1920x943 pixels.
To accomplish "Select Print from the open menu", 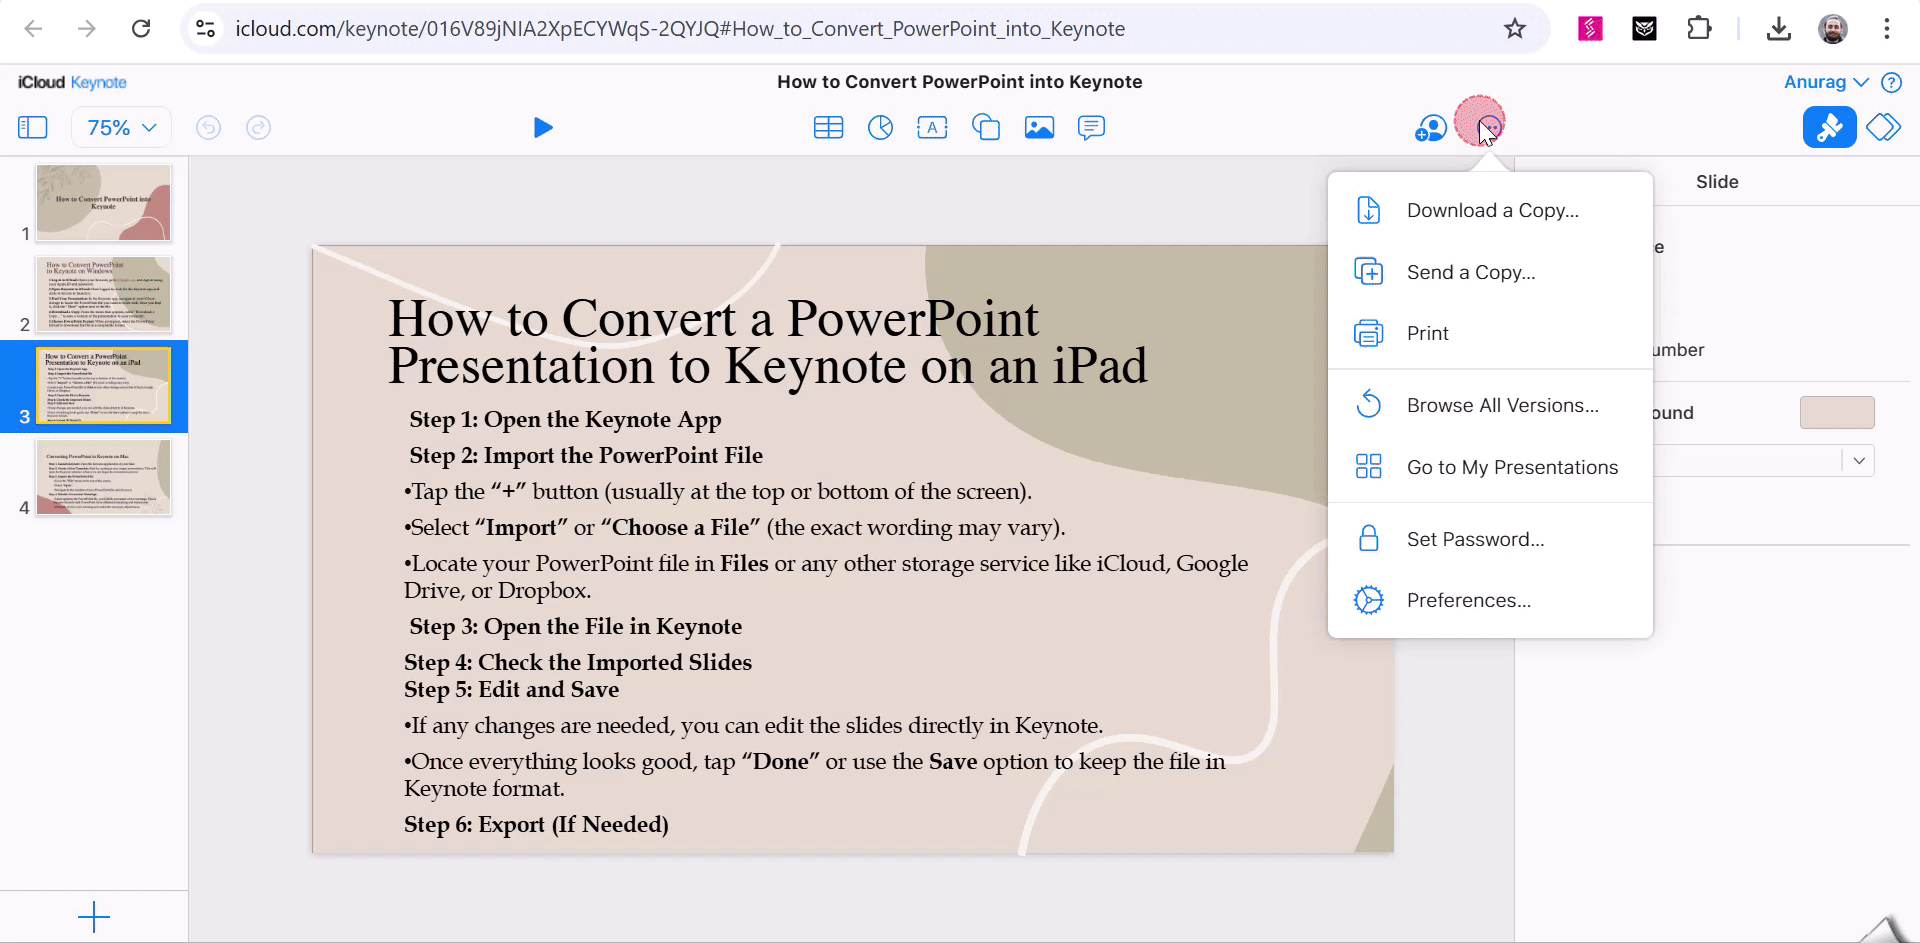I will tap(1427, 333).
